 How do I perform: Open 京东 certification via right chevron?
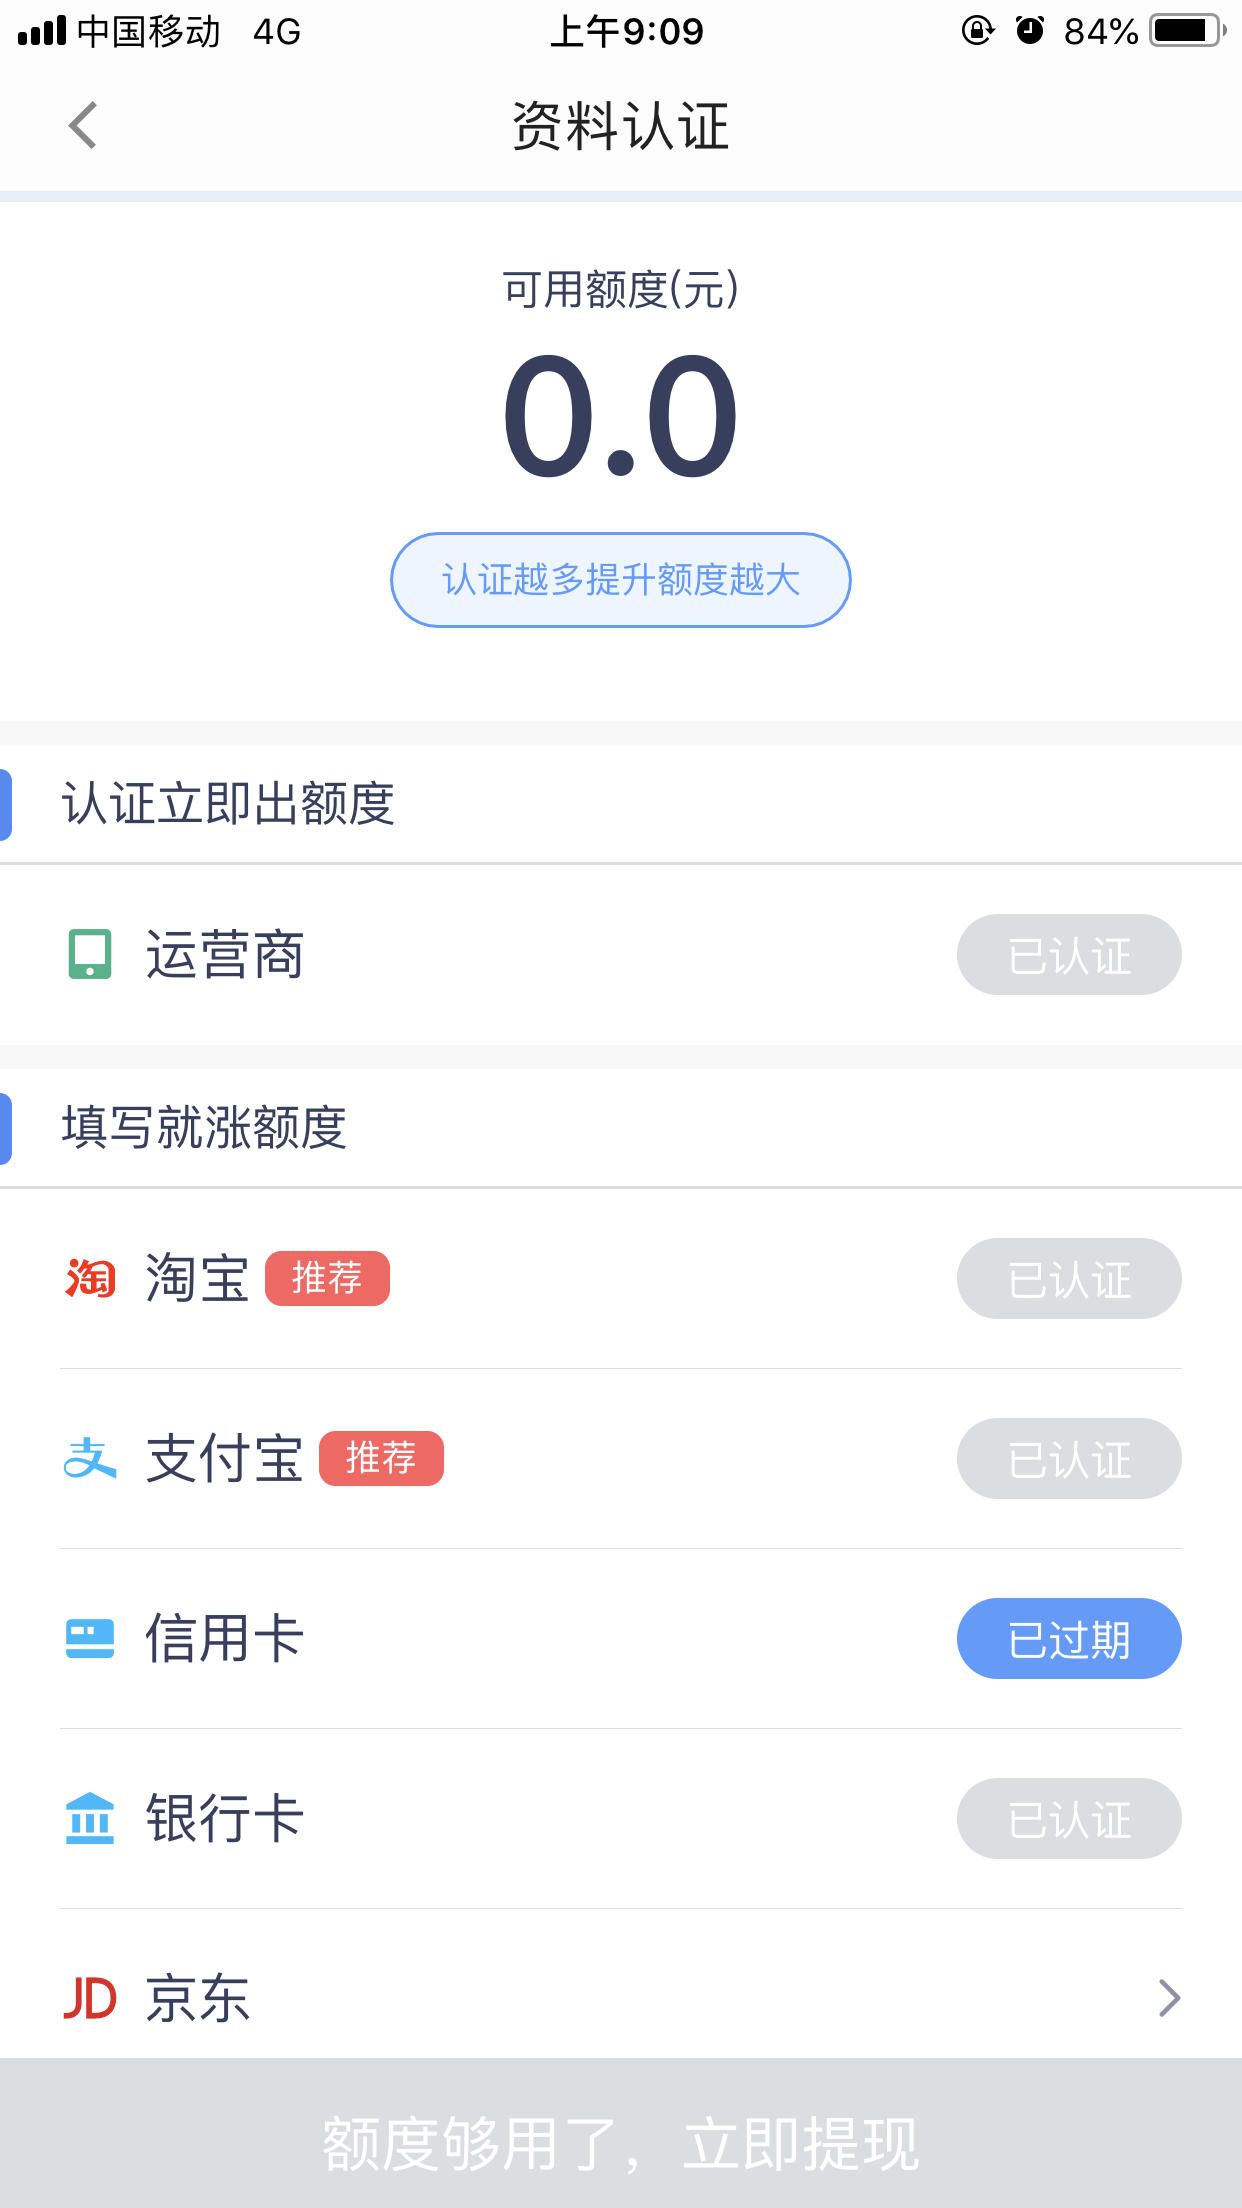coord(1169,1998)
